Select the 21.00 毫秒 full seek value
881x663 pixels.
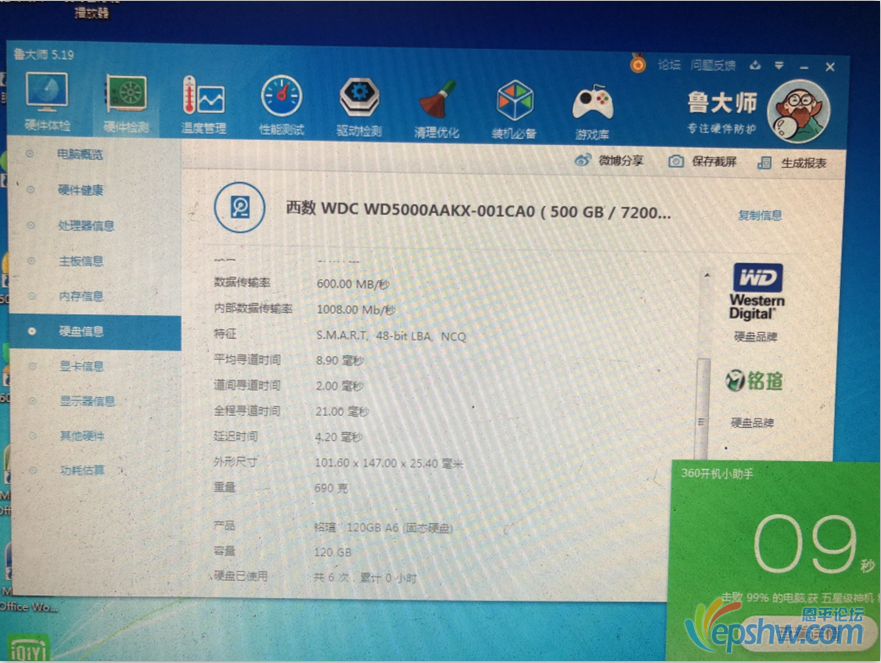(342, 412)
